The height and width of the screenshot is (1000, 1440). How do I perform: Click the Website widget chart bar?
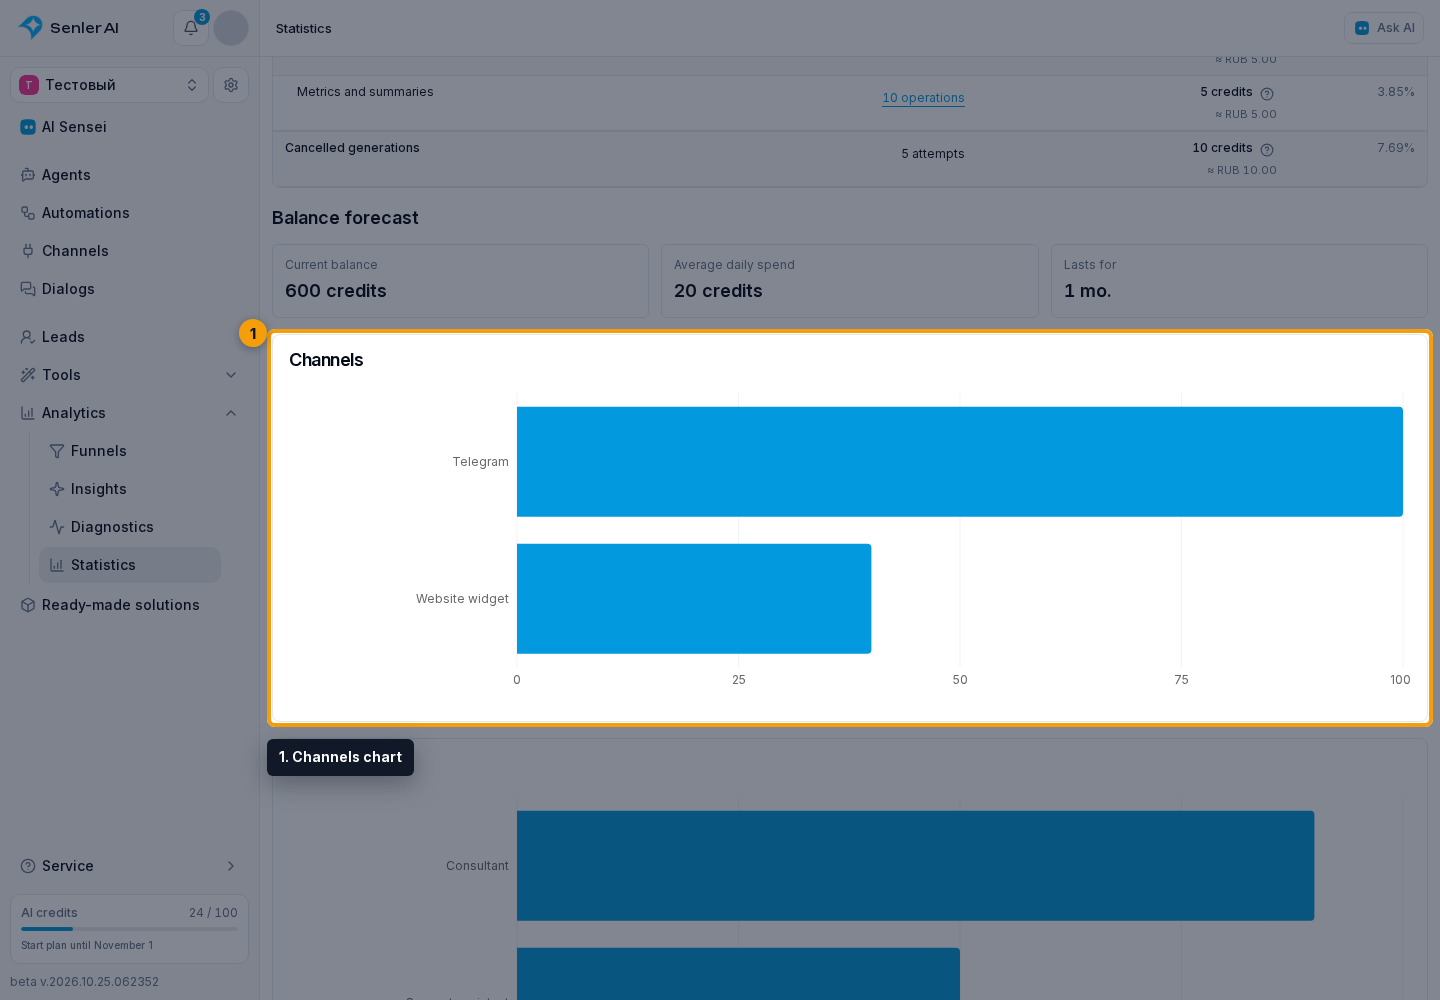694,599
